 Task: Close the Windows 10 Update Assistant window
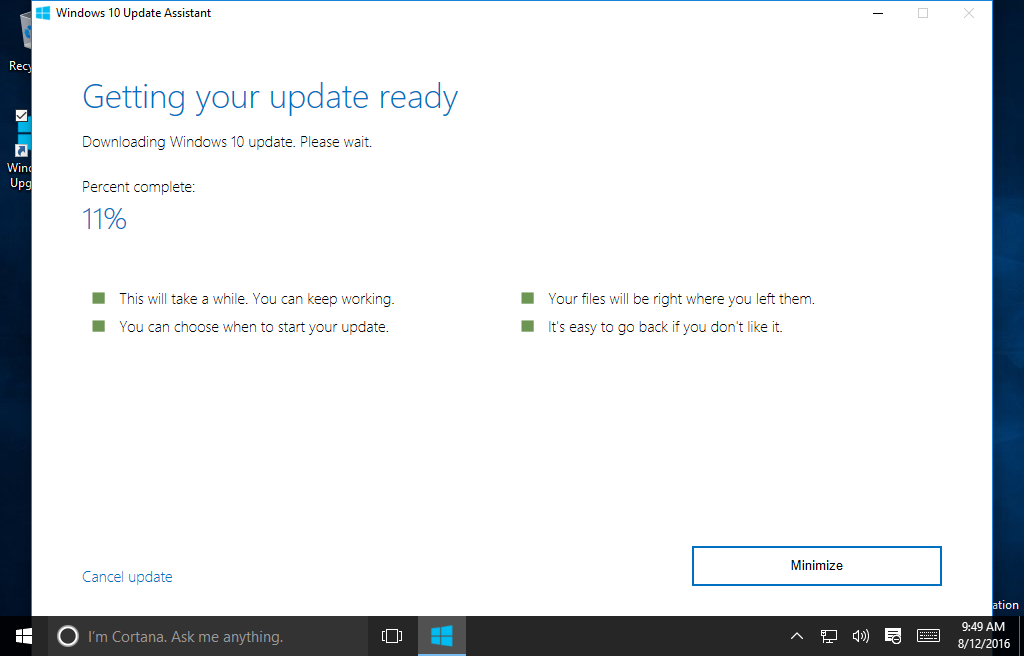point(969,13)
